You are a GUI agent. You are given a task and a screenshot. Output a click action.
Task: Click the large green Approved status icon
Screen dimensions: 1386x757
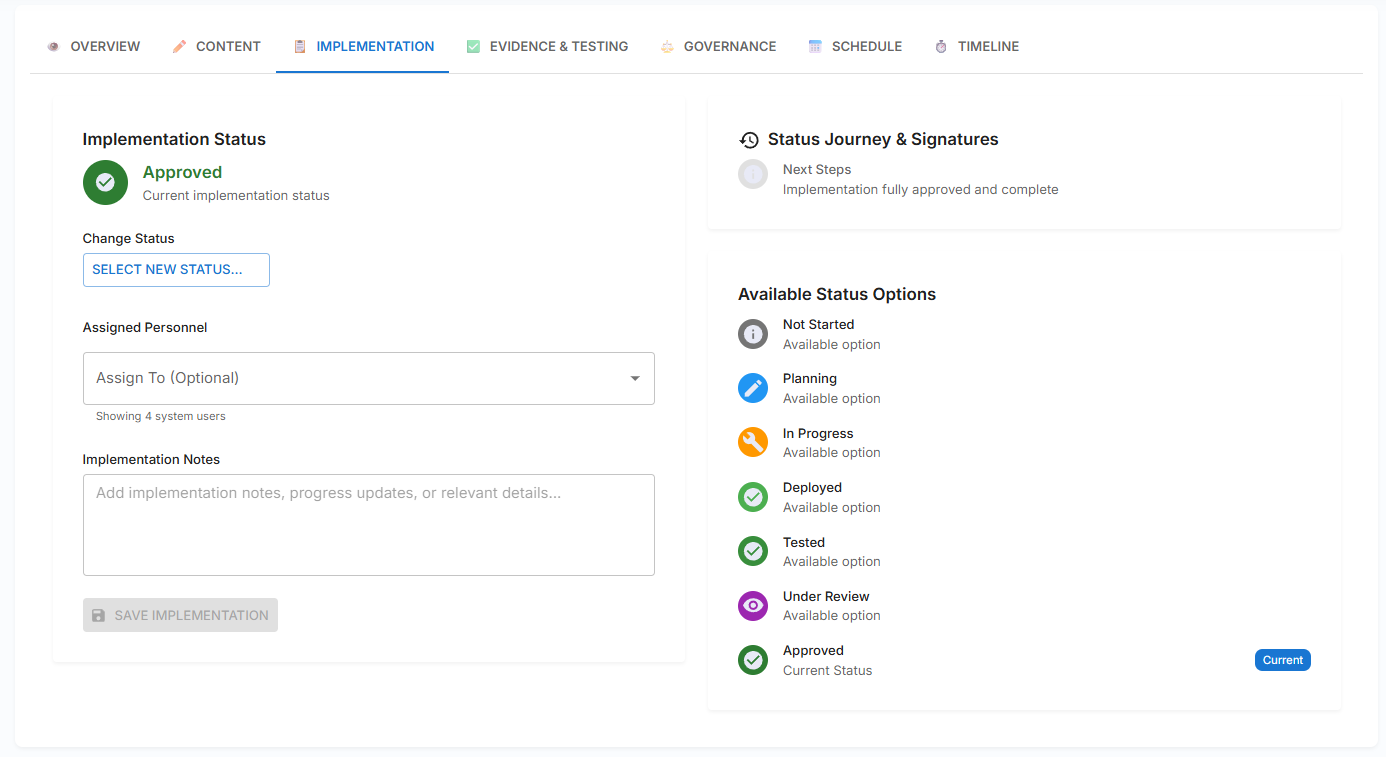tap(105, 182)
